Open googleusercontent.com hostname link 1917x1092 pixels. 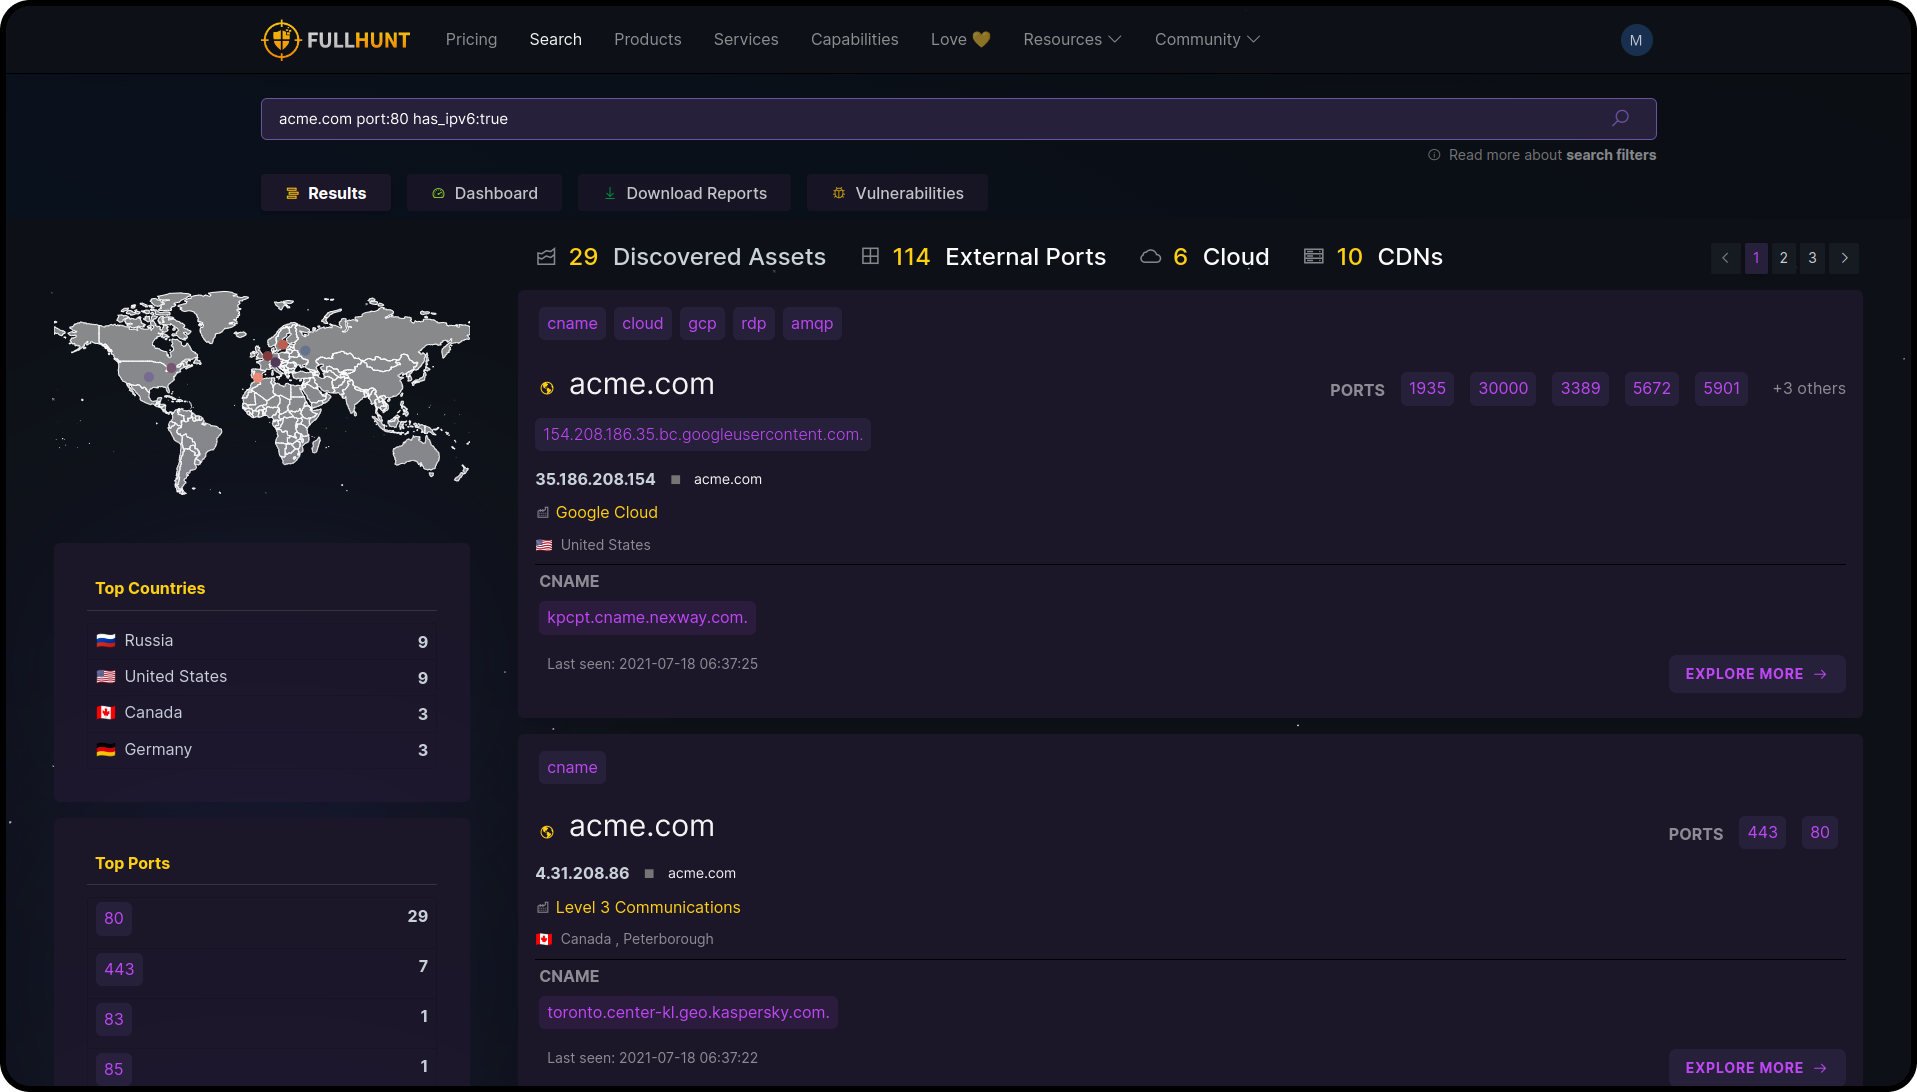(703, 435)
